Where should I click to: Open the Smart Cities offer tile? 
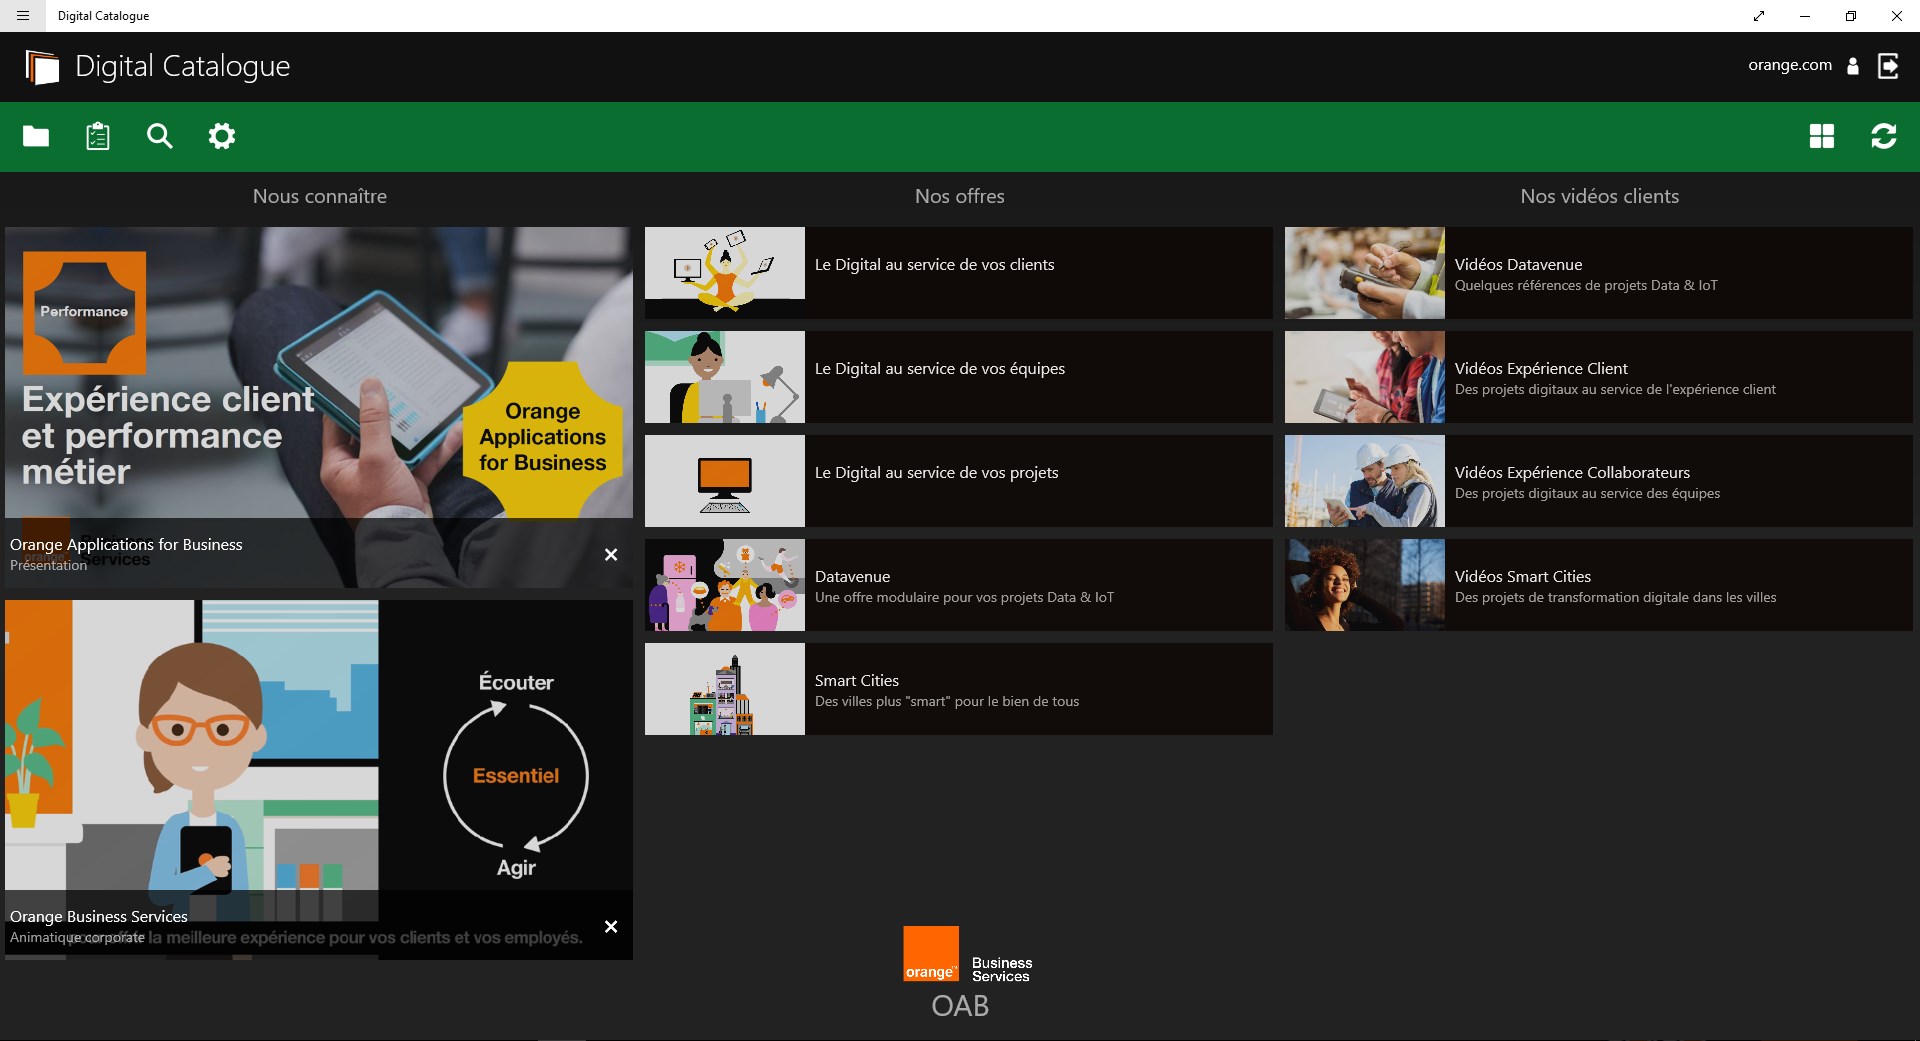pos(959,689)
